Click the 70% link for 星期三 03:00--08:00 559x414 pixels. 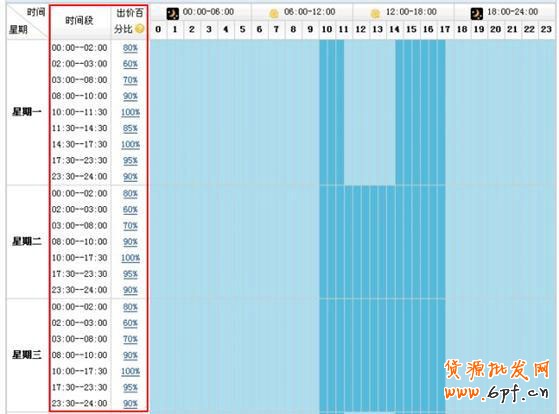tap(130, 339)
